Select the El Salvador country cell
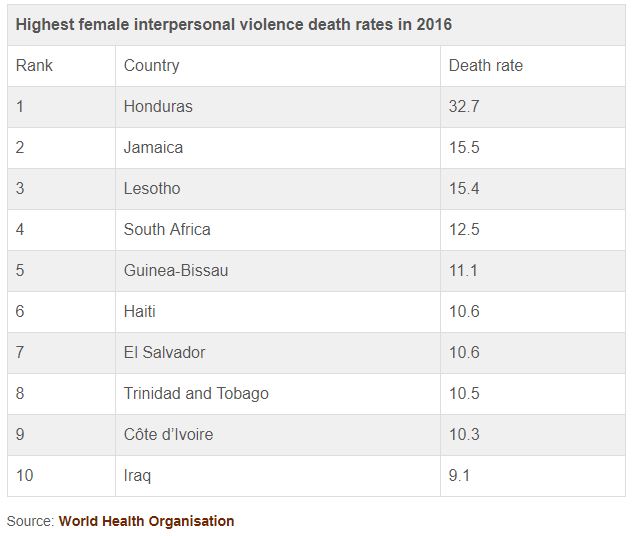Viewport: 638px width, 536px height. pyautogui.click(x=164, y=352)
